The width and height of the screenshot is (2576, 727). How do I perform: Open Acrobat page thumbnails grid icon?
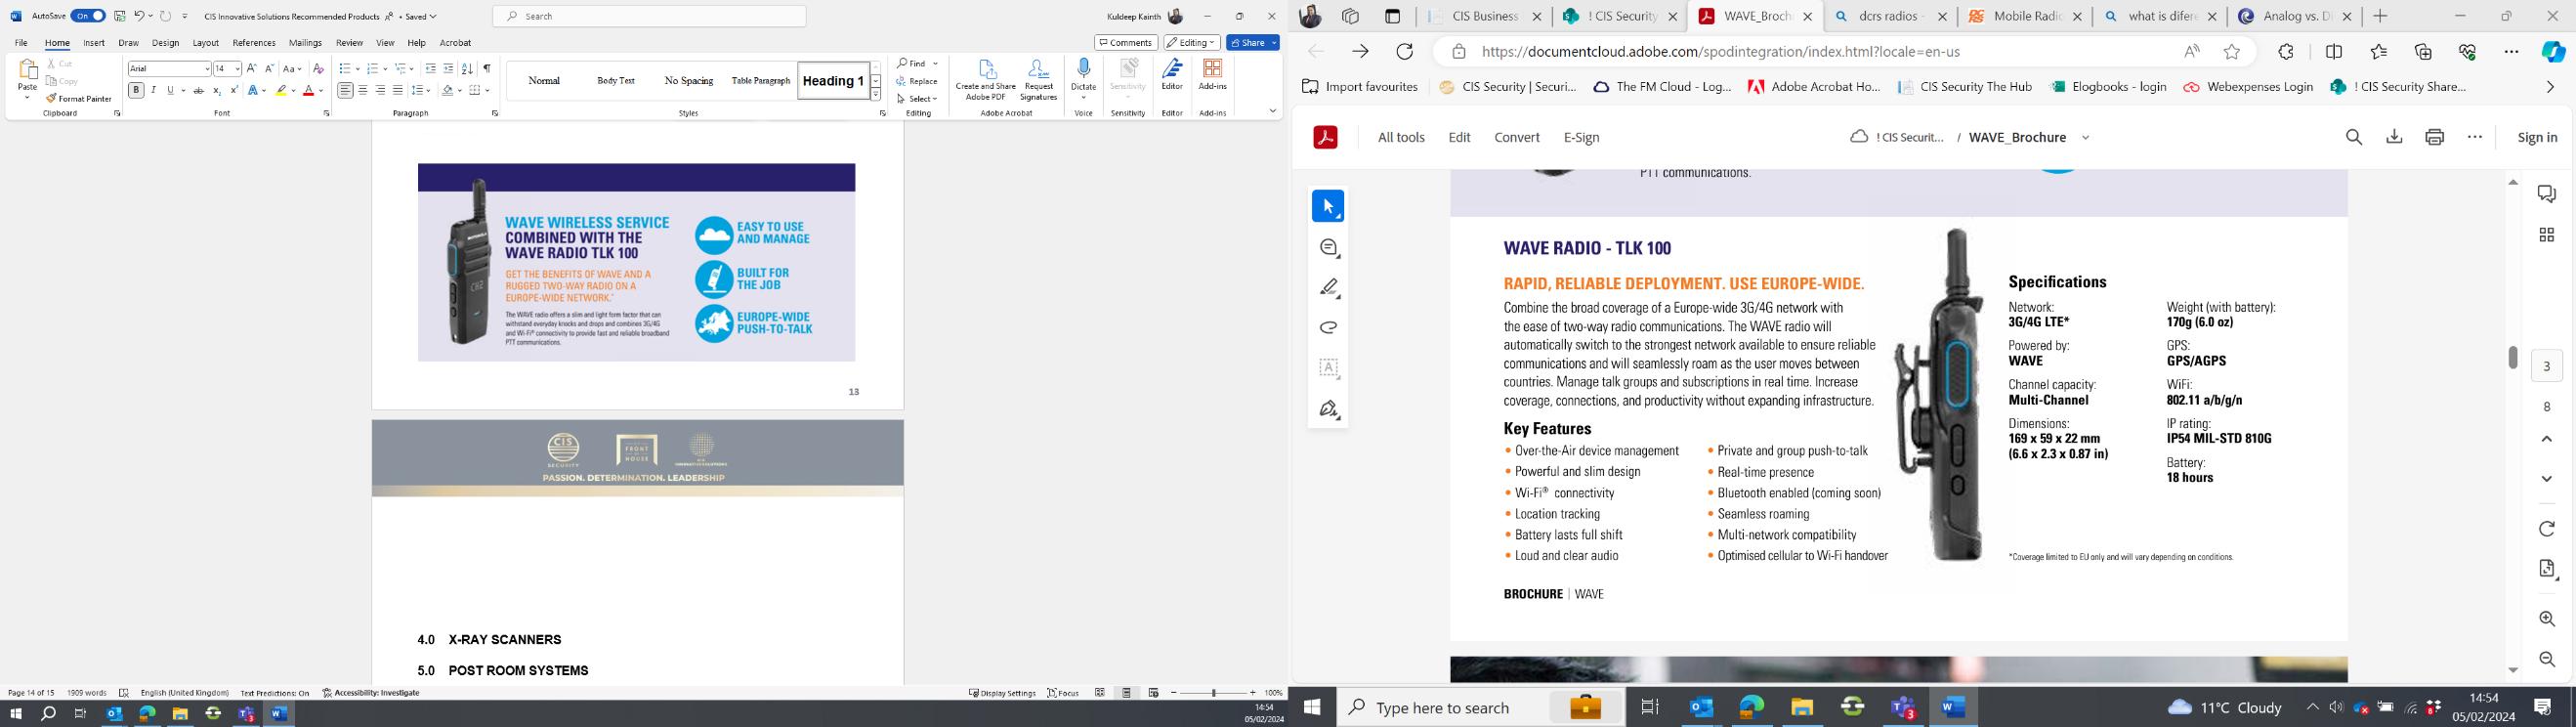(x=2547, y=235)
